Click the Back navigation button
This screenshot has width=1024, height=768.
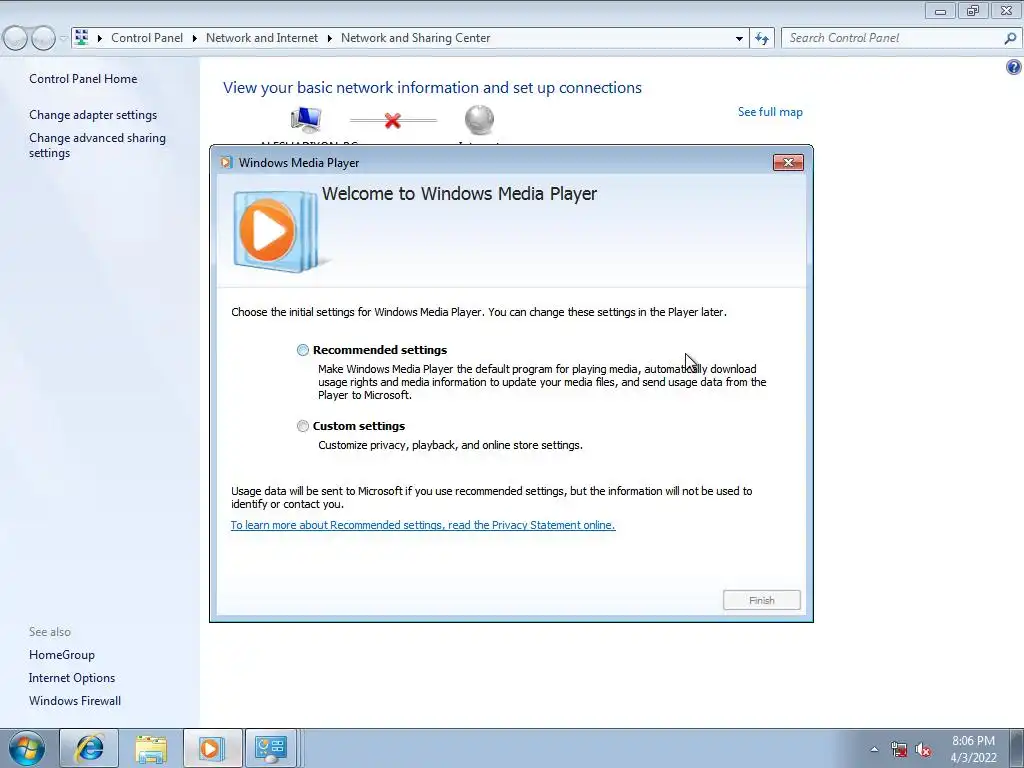tap(16, 39)
